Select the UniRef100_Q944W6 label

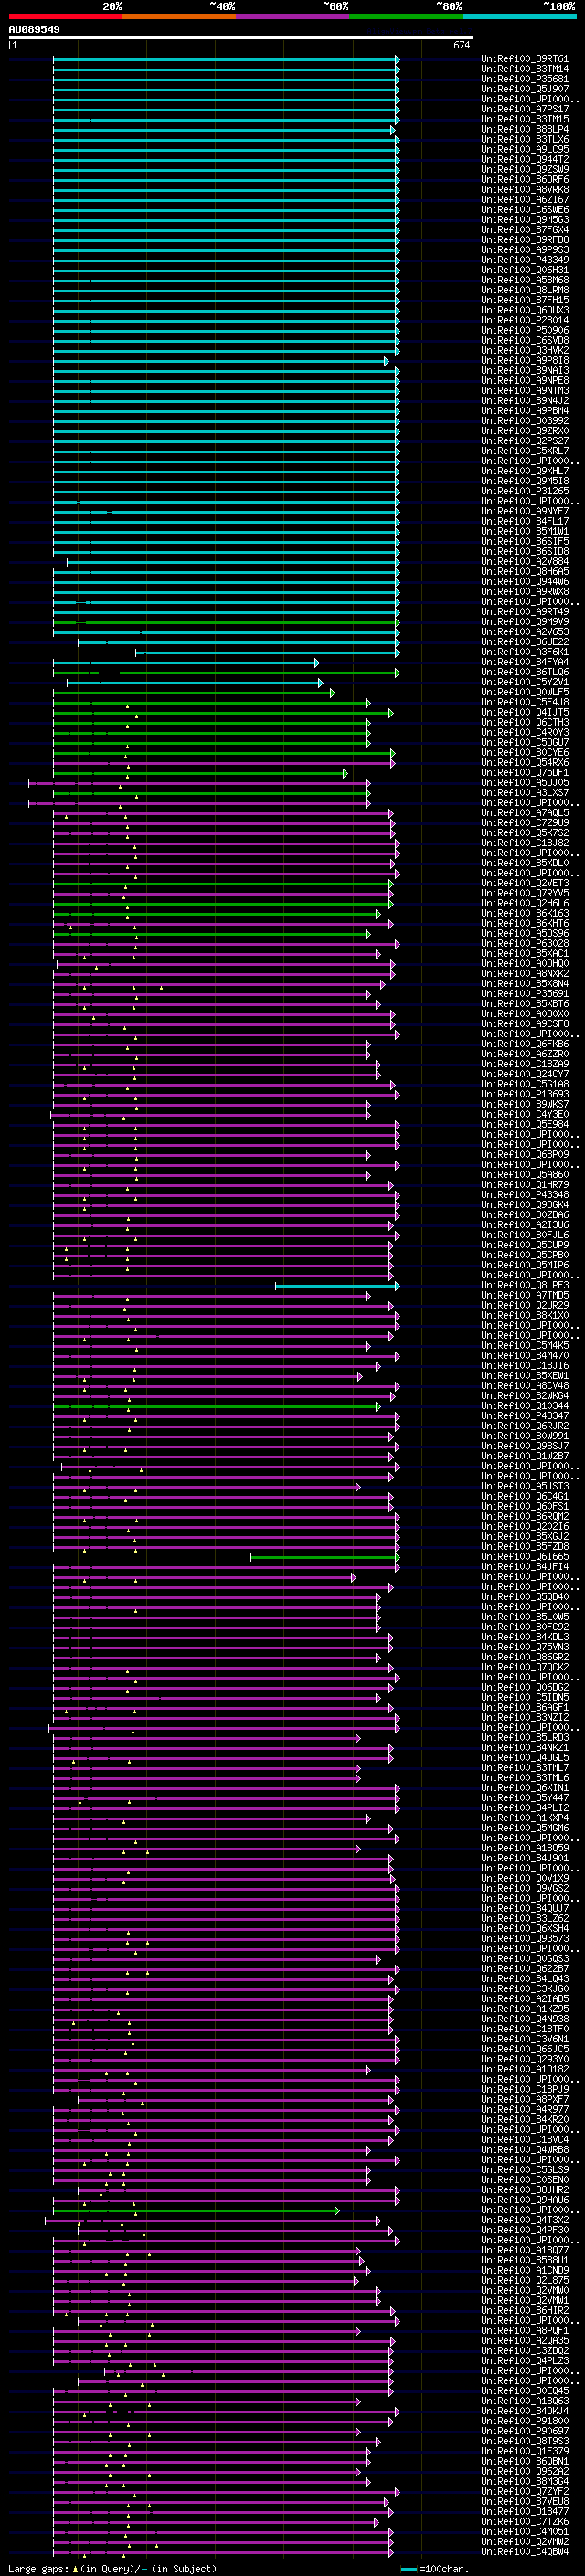(x=524, y=581)
